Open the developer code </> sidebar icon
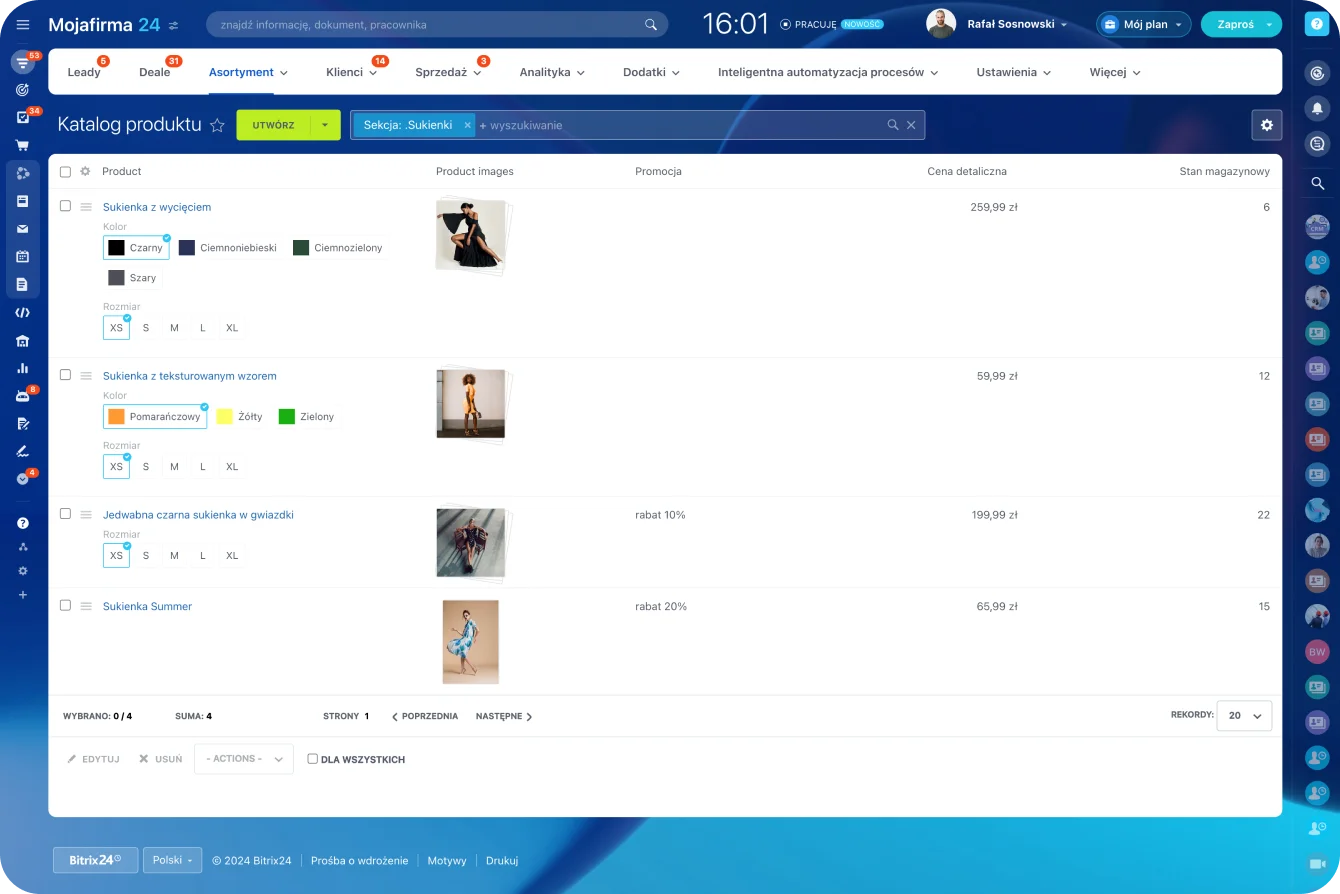 coord(22,312)
